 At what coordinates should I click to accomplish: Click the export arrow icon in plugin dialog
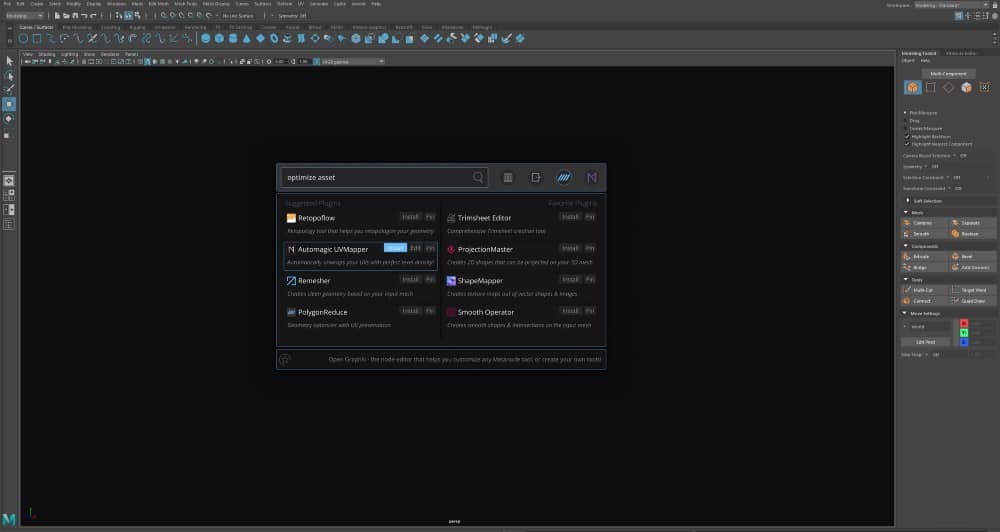(x=536, y=177)
